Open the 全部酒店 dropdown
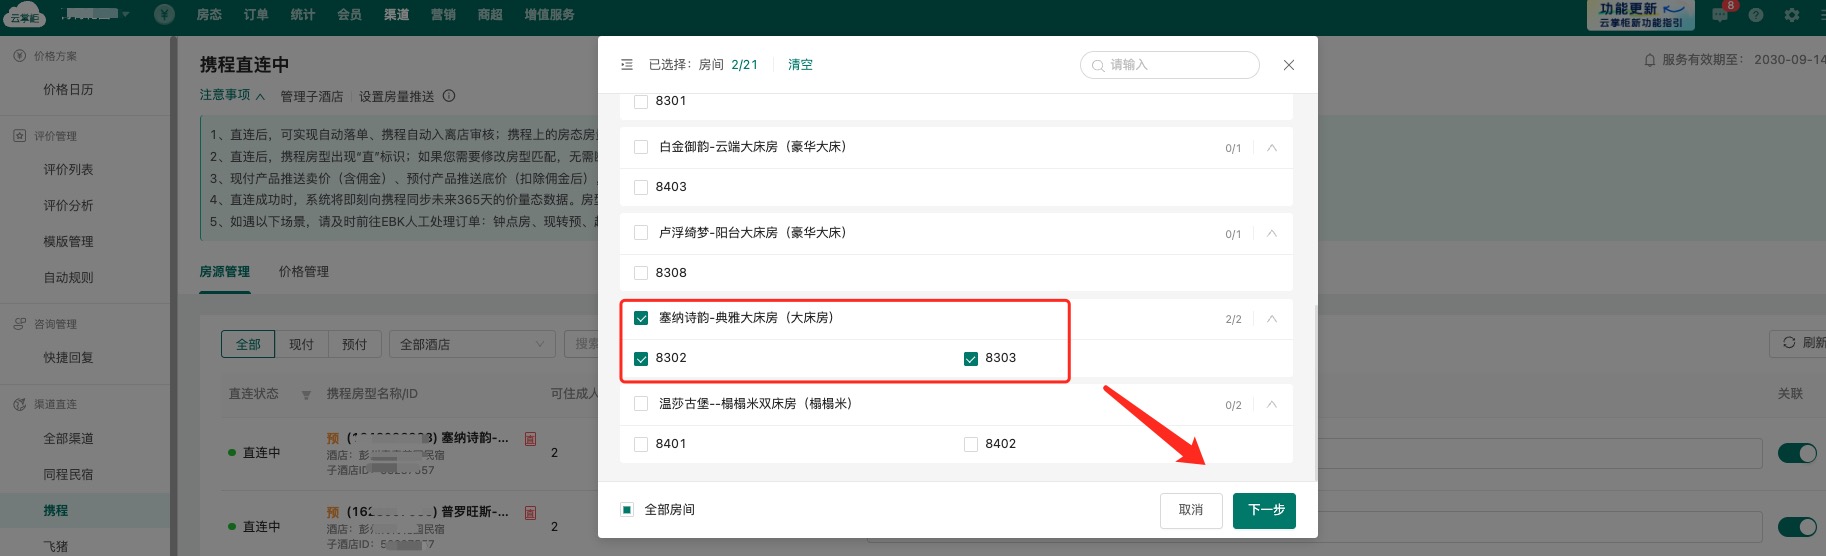Image resolution: width=1826 pixels, height=556 pixels. click(471, 344)
